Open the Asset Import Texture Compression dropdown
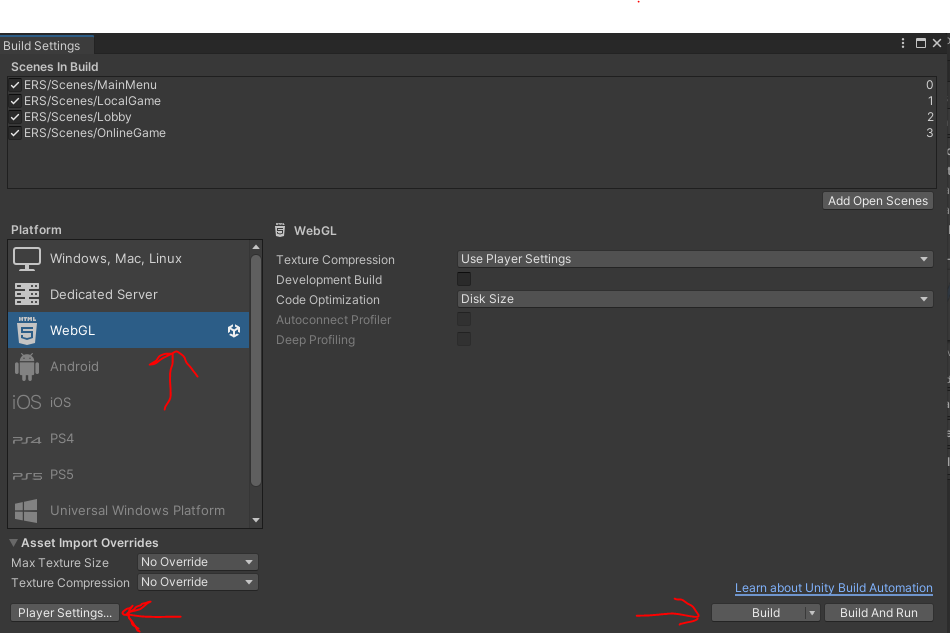This screenshot has width=950, height=633. point(198,582)
